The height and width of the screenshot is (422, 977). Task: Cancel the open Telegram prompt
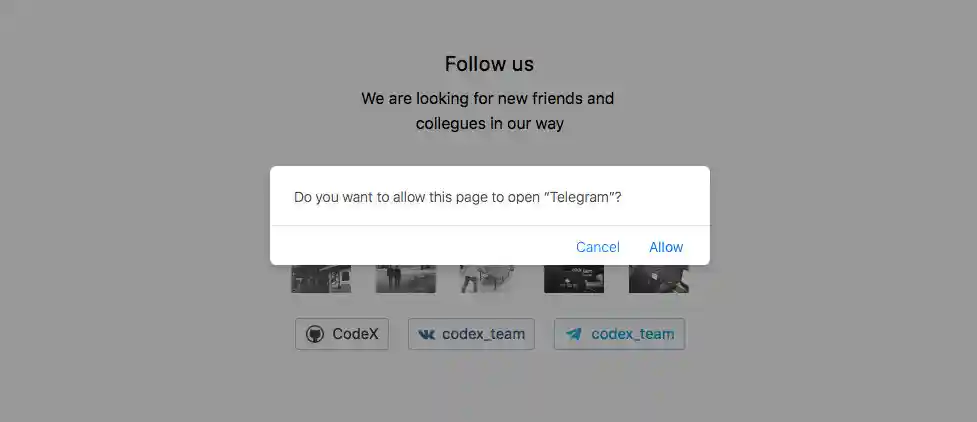tap(598, 247)
